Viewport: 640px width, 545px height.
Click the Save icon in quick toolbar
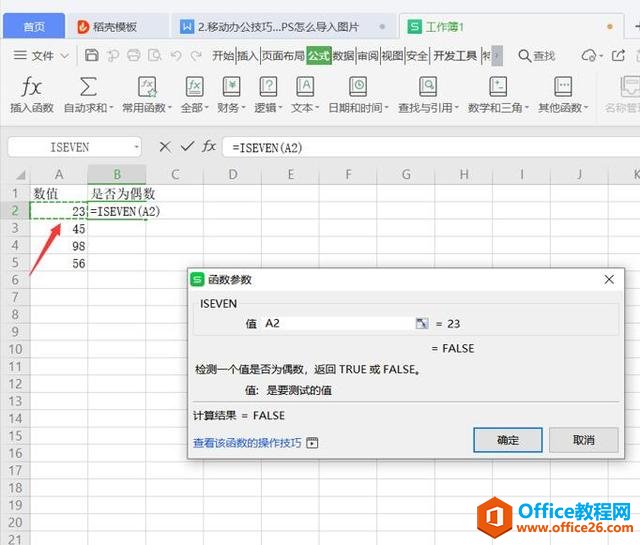pyautogui.click(x=91, y=55)
